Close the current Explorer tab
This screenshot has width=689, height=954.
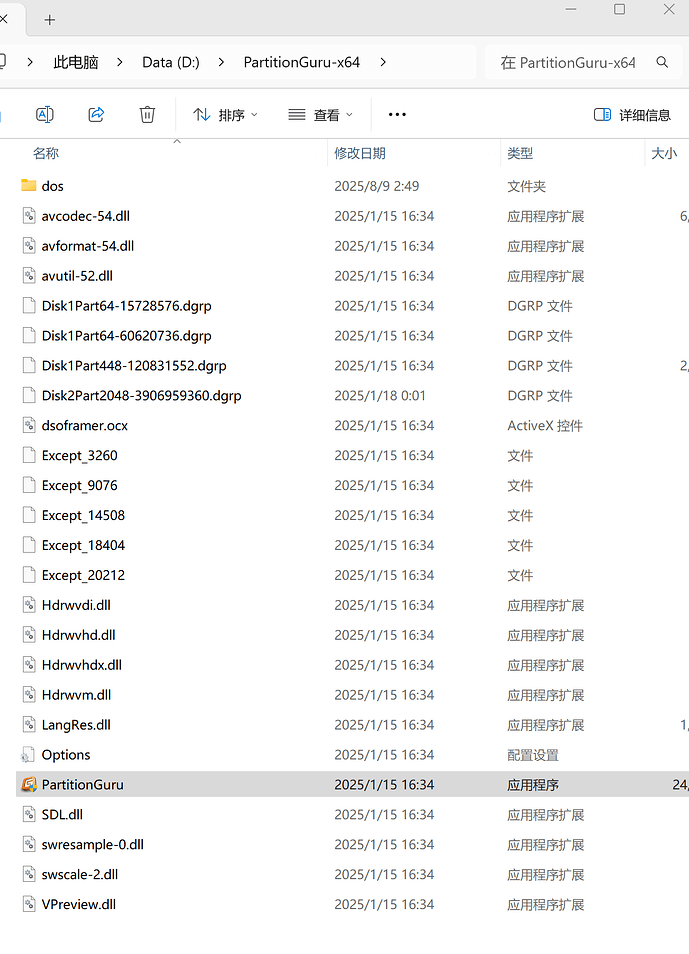[4, 19]
